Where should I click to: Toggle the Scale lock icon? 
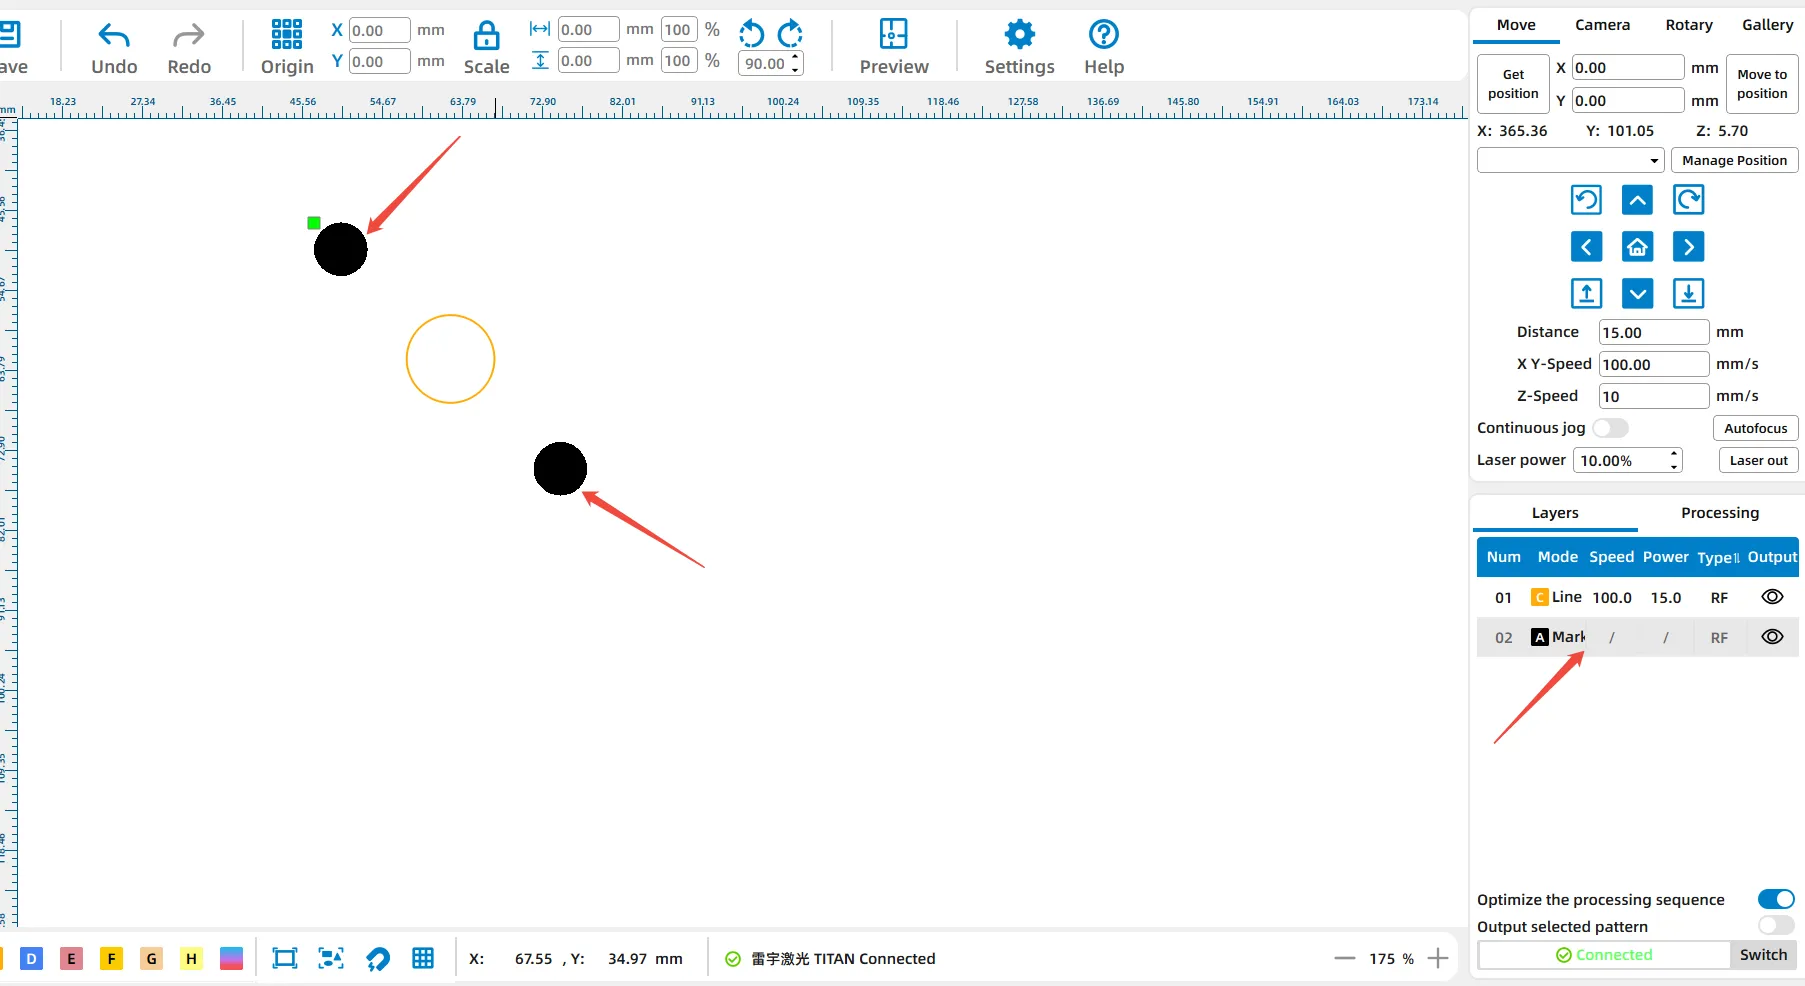tap(486, 36)
